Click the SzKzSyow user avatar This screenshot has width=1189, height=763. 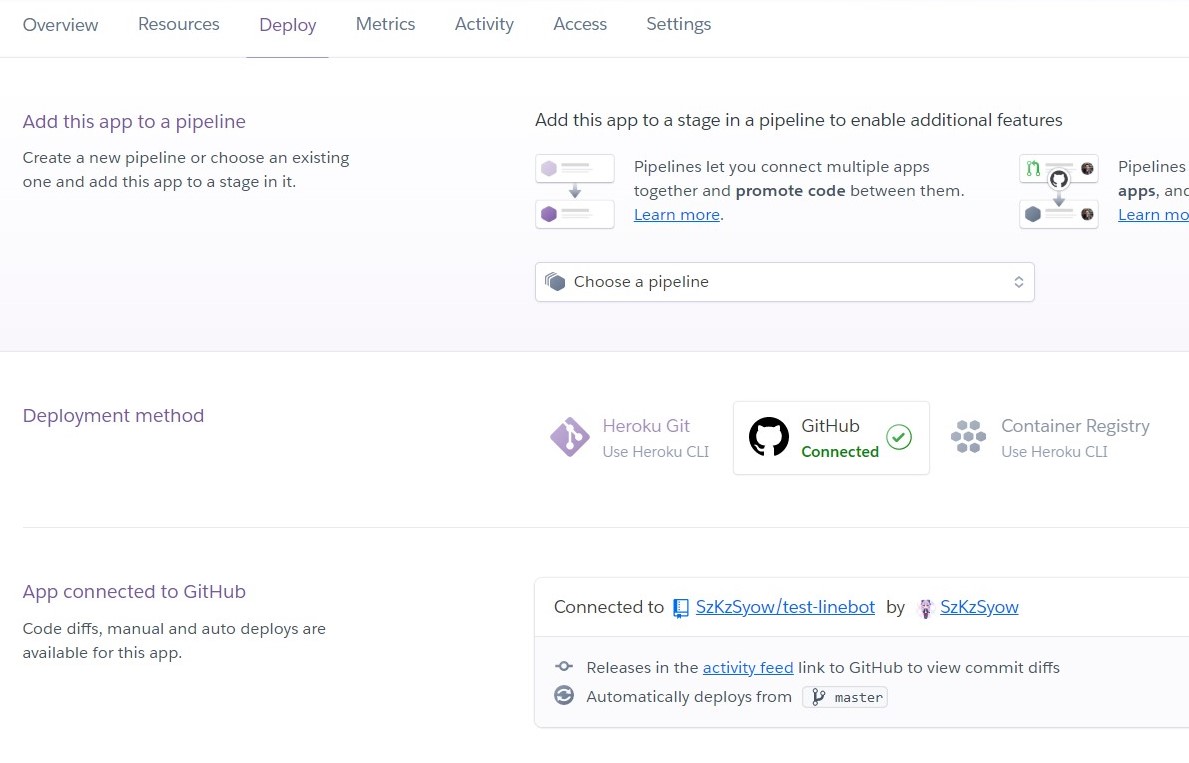coord(925,608)
